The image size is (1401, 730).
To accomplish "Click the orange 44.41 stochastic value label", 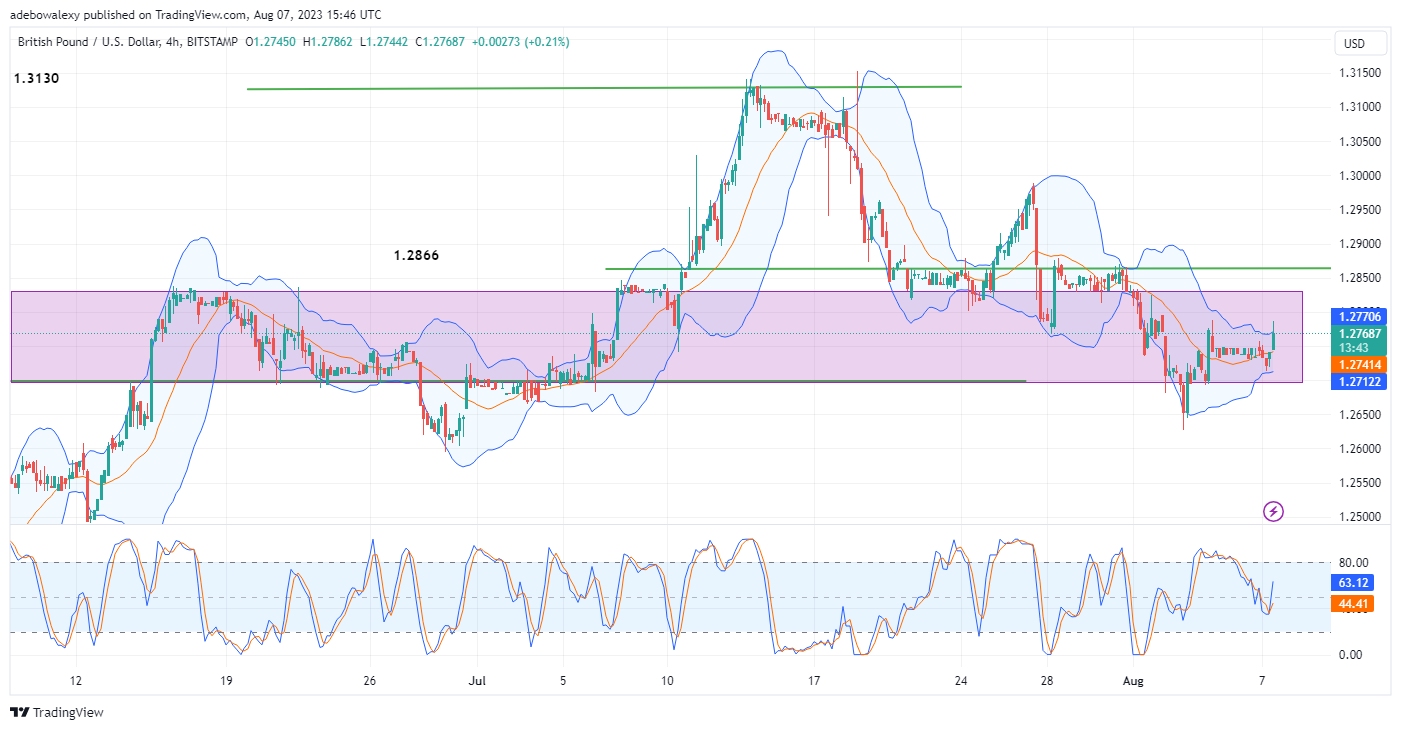I will pos(1354,603).
